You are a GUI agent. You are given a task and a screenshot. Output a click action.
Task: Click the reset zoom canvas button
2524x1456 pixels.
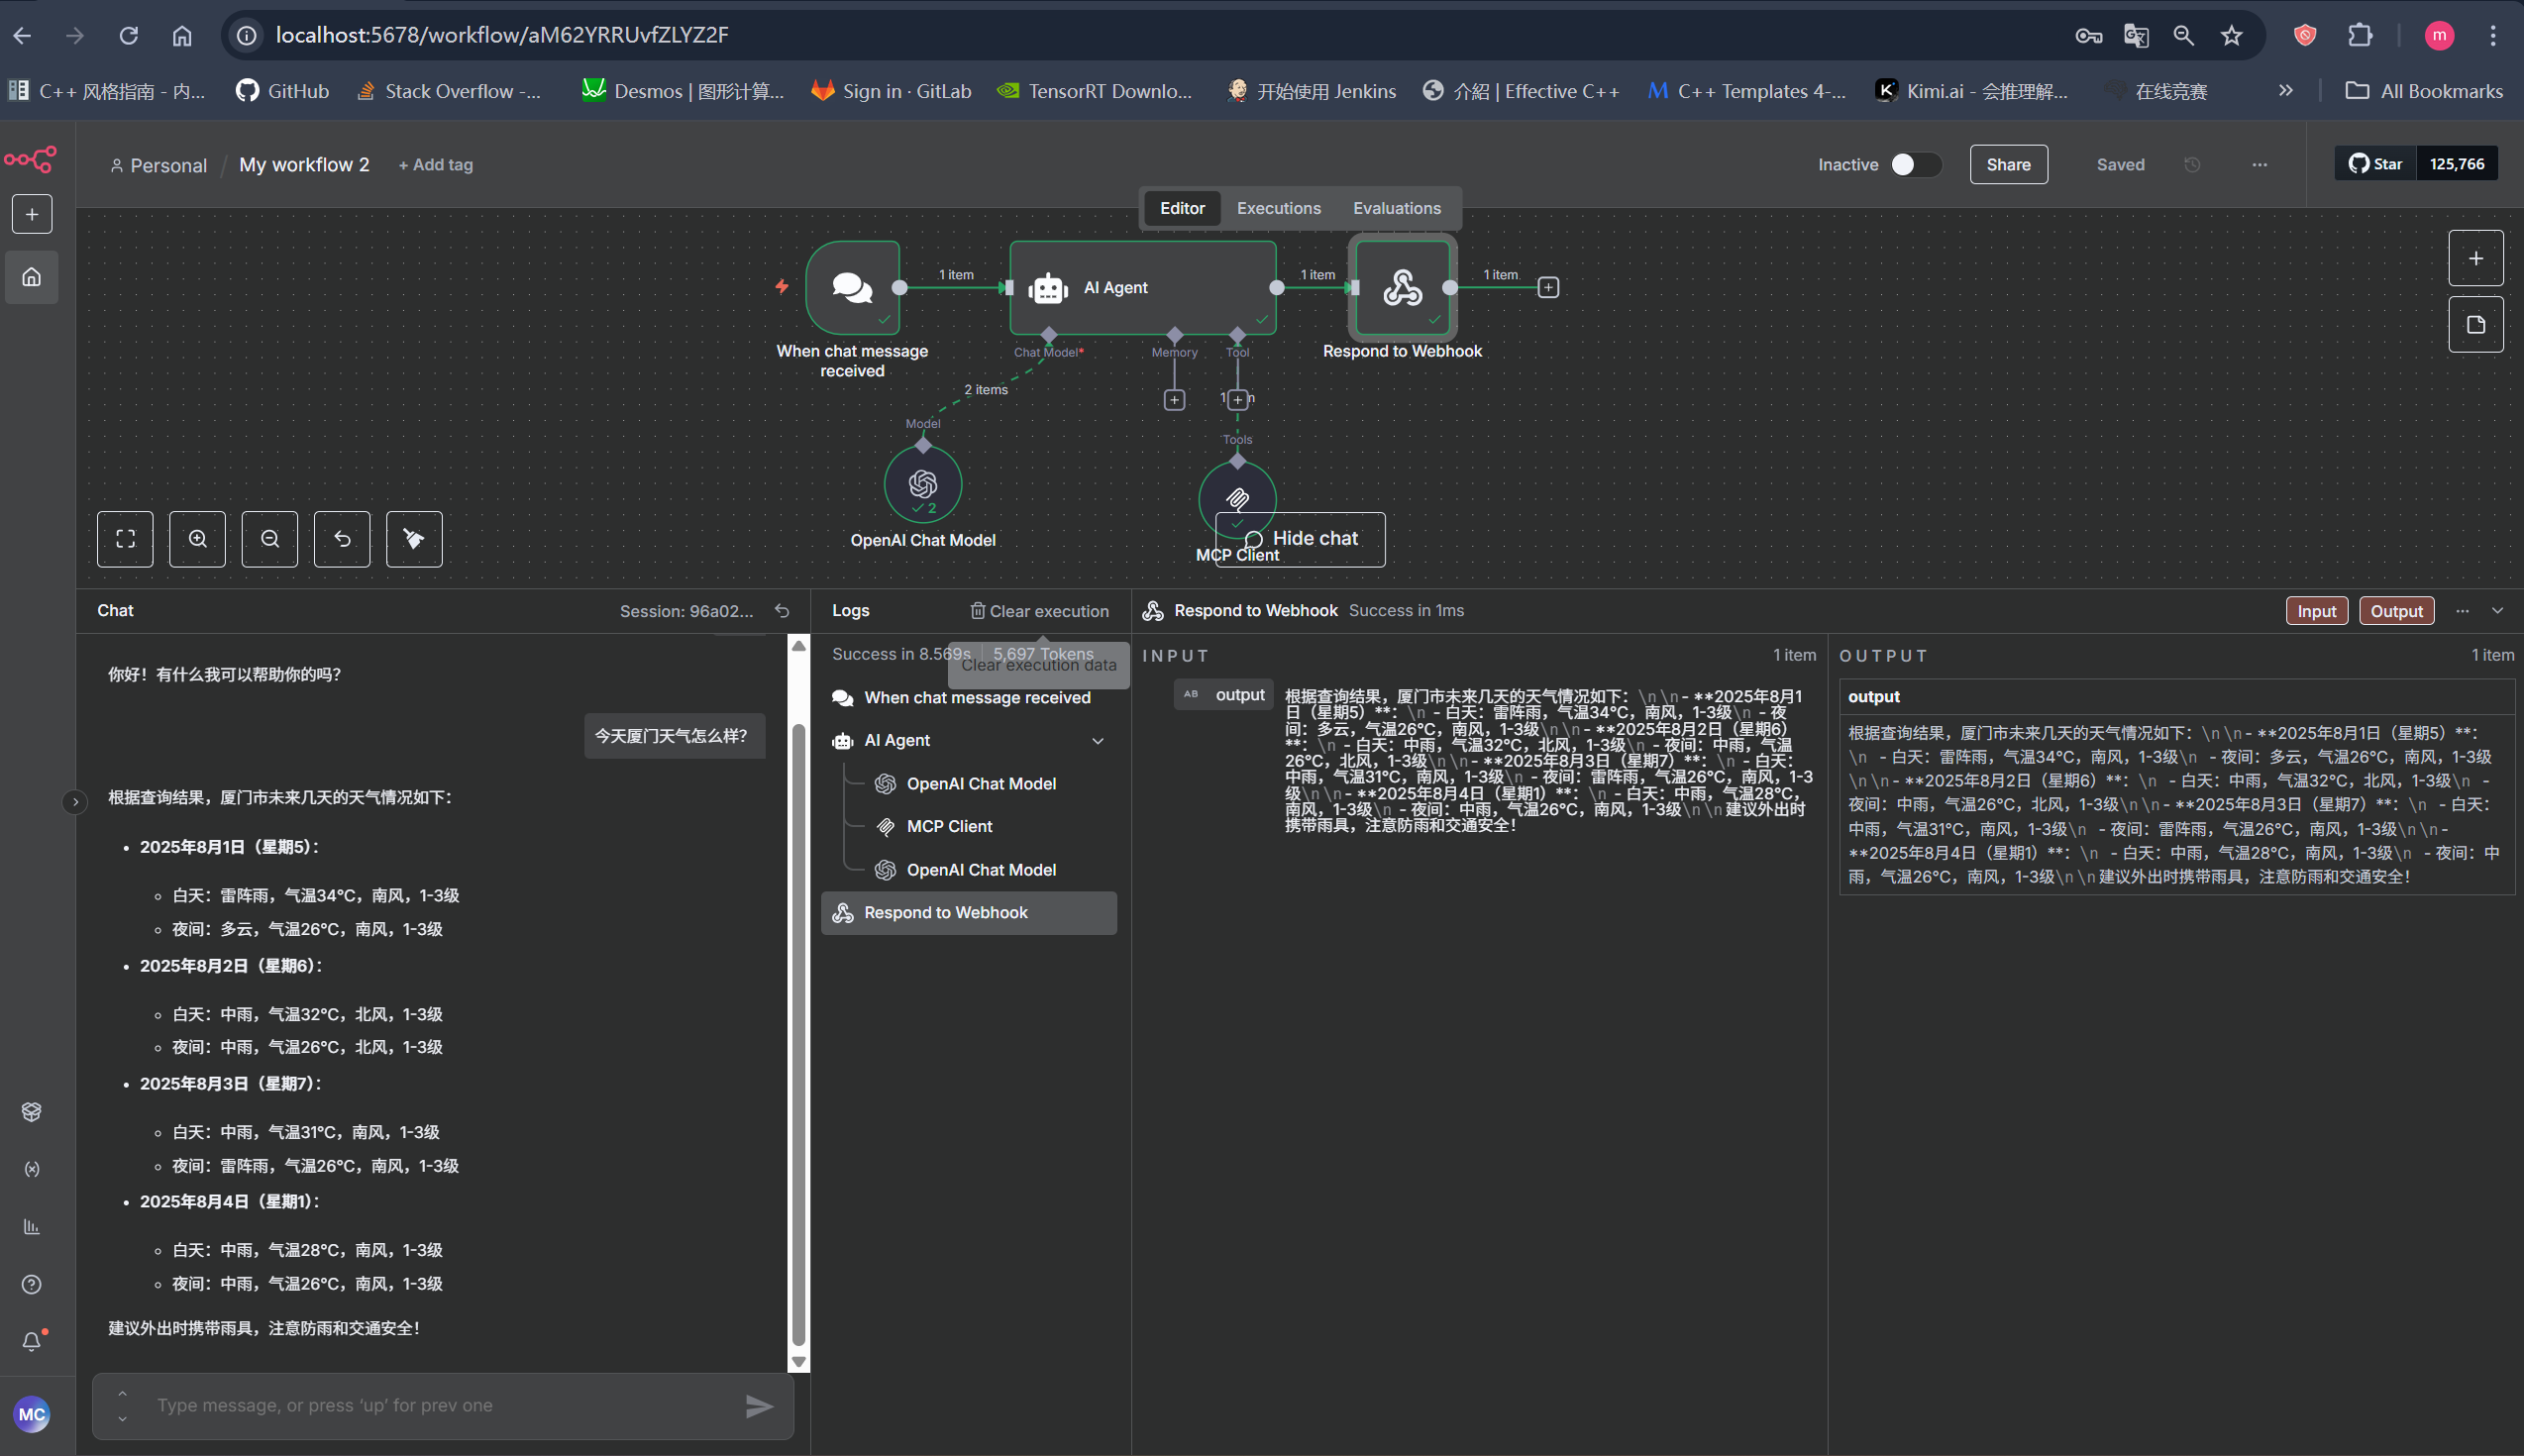(x=342, y=539)
